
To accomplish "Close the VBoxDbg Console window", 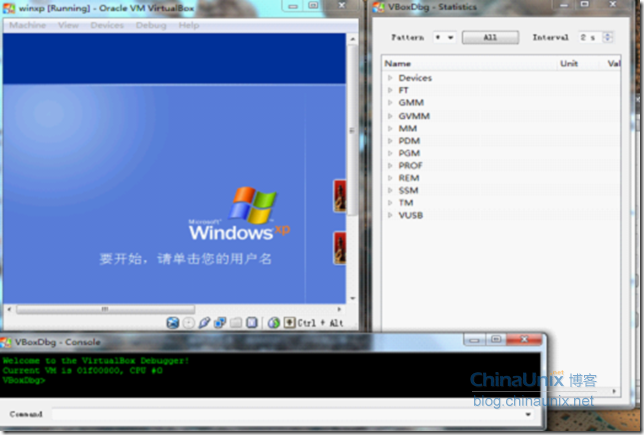I will click(524, 339).
